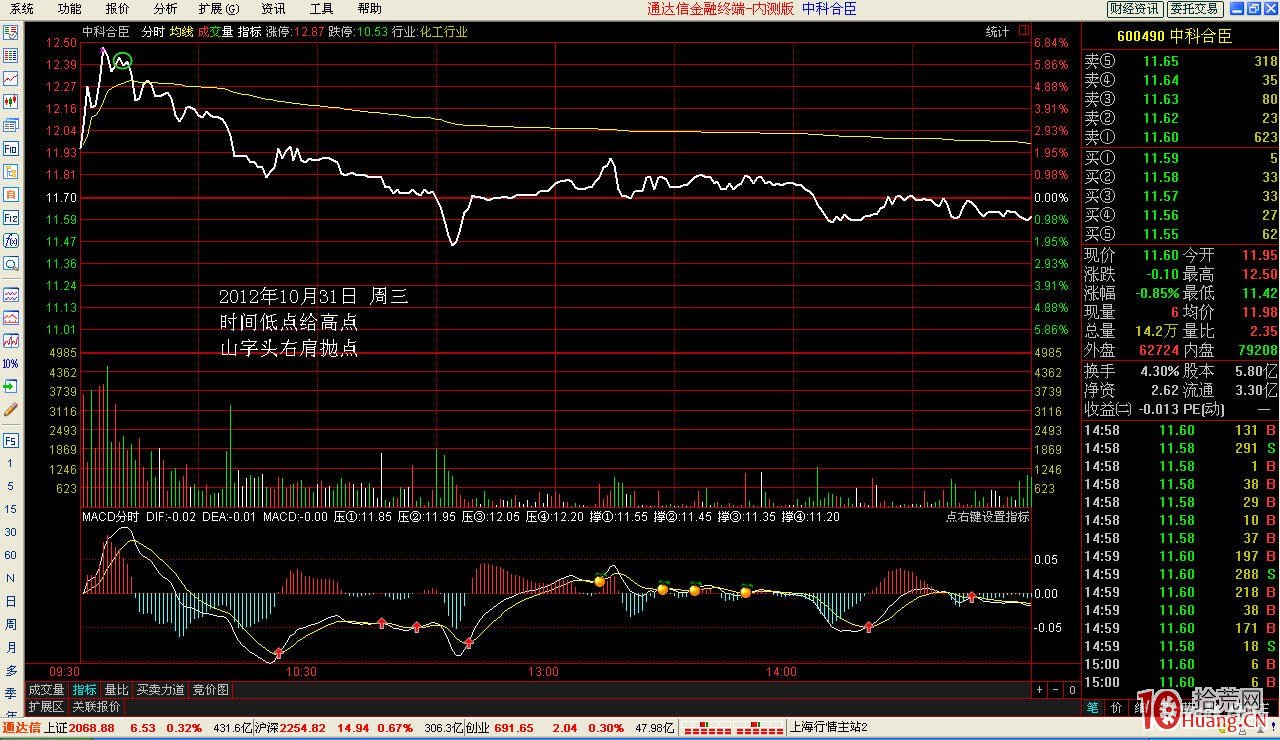This screenshot has height=740, width=1280.
Task: Select the 15-minute period in sidebar
Action: (x=11, y=509)
